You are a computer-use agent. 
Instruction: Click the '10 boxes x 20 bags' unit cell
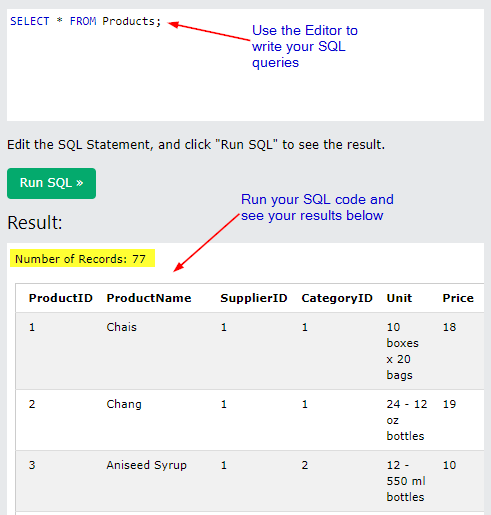coord(402,351)
